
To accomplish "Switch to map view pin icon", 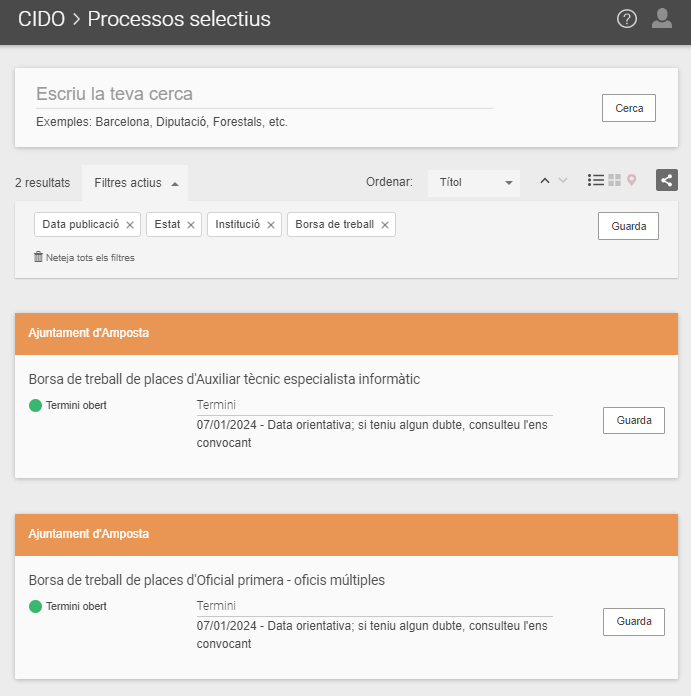I will 632,180.
